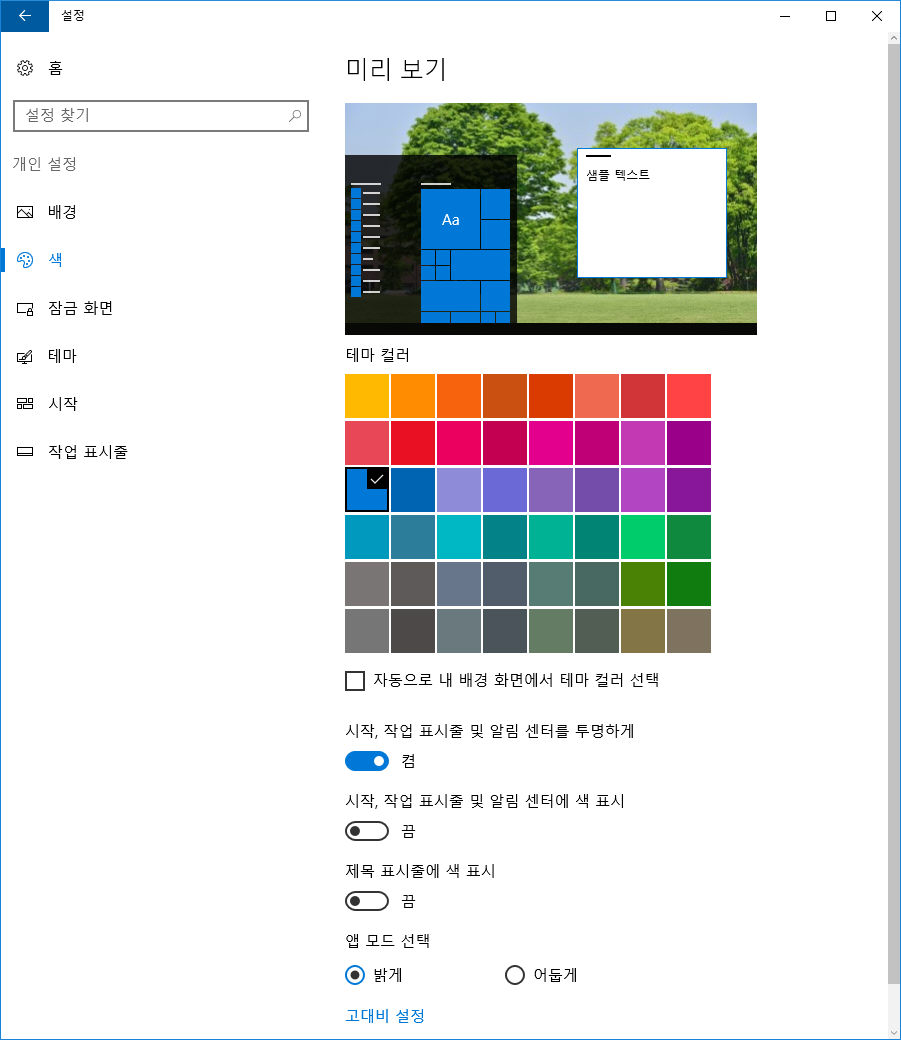Select the 어둡게 app mode radio

(515, 975)
